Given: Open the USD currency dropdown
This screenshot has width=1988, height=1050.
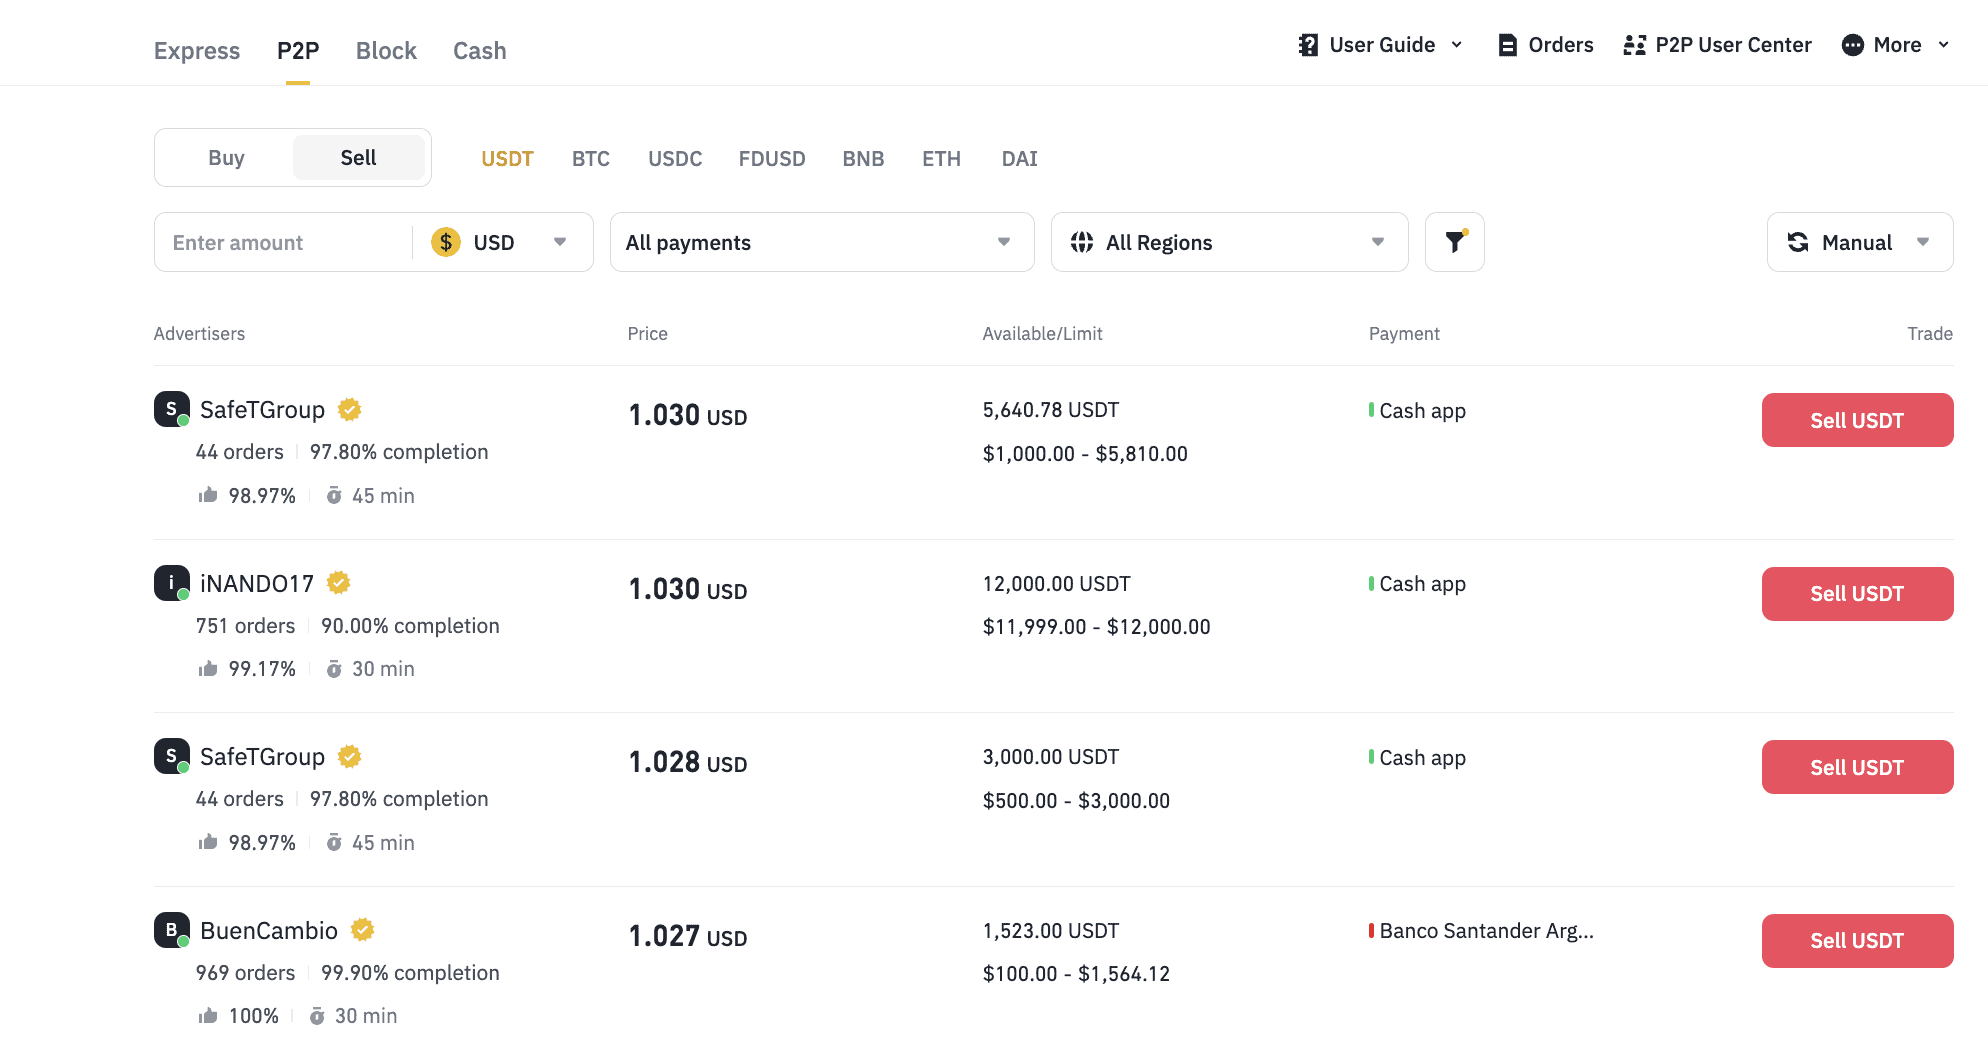Looking at the screenshot, I should point(500,242).
